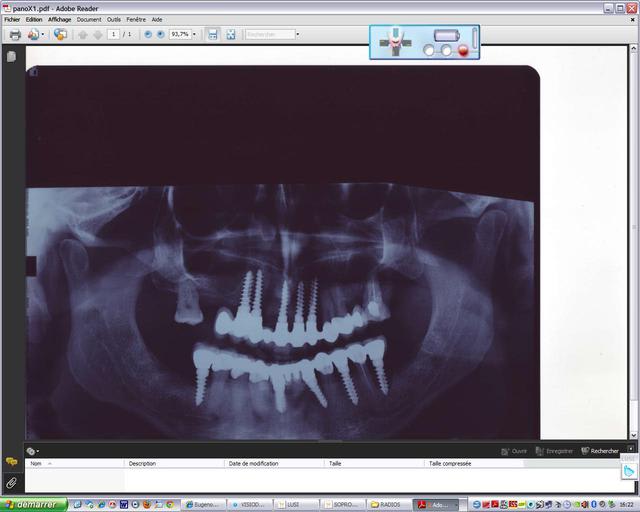Click the Print icon in toolbar
Screen dimensions: 640x512
coord(14,34)
